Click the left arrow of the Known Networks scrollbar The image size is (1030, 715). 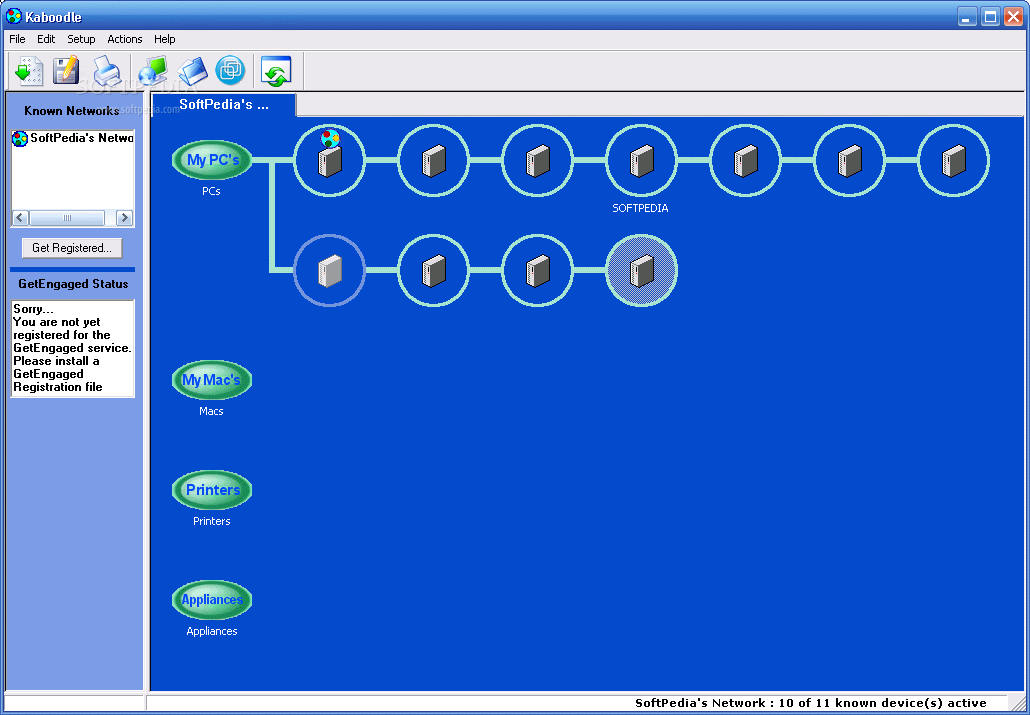click(x=20, y=218)
